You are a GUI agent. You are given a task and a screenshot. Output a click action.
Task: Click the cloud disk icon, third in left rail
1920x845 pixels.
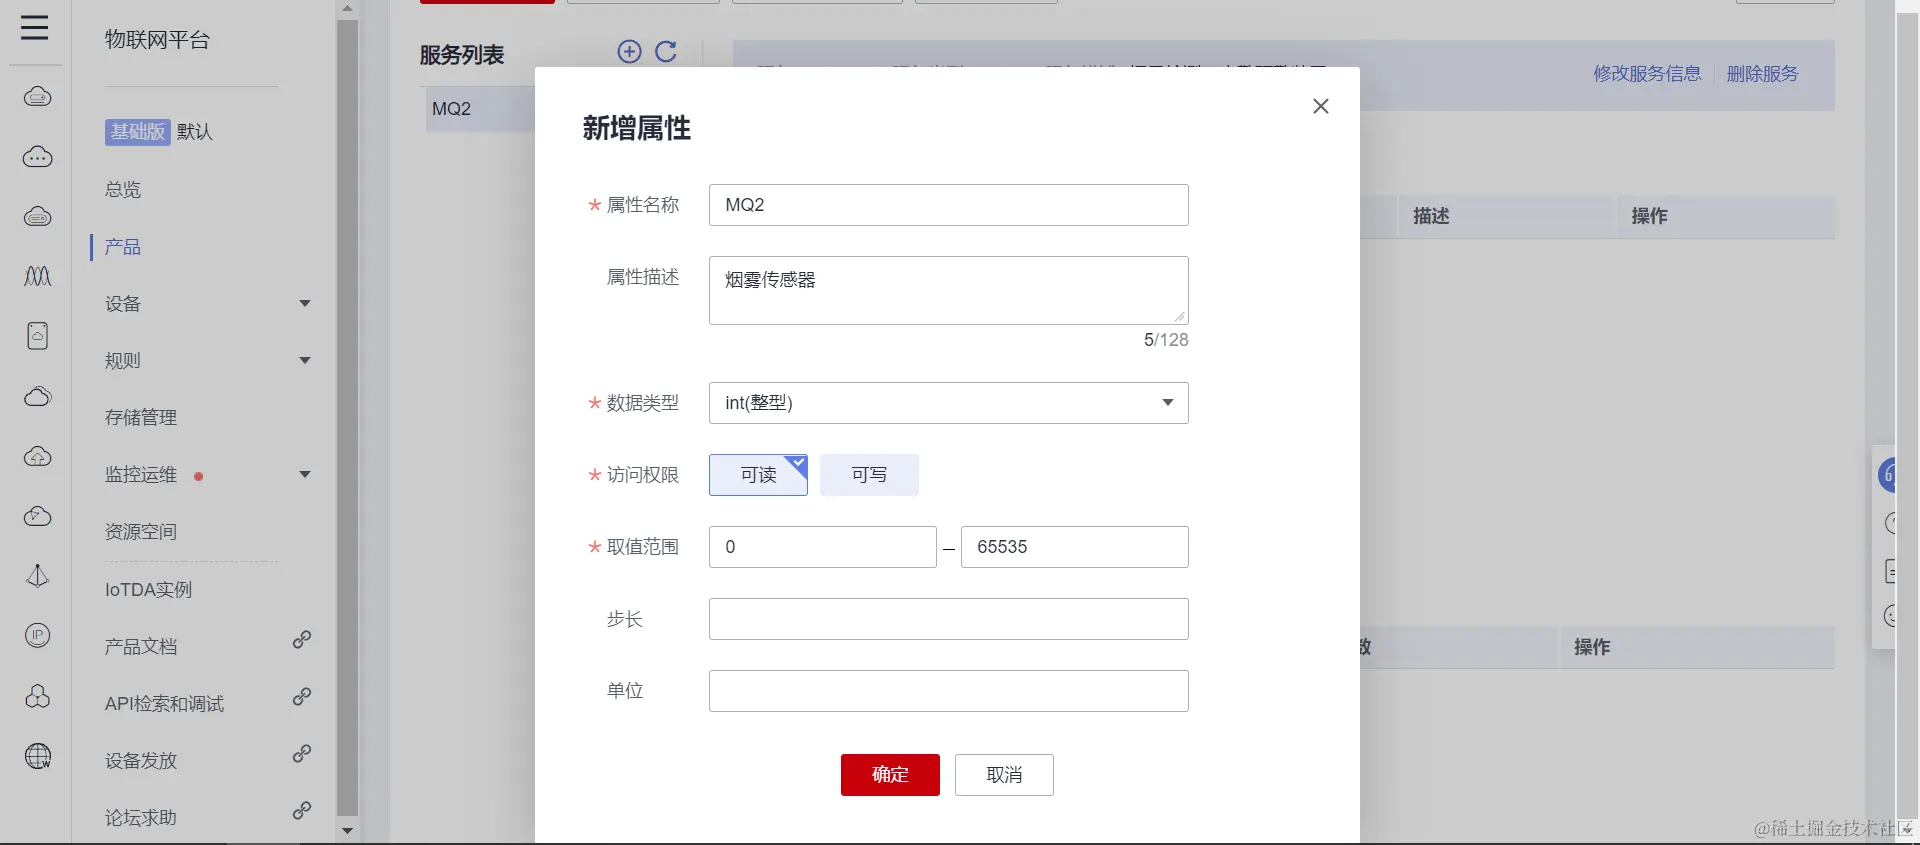tap(38, 217)
